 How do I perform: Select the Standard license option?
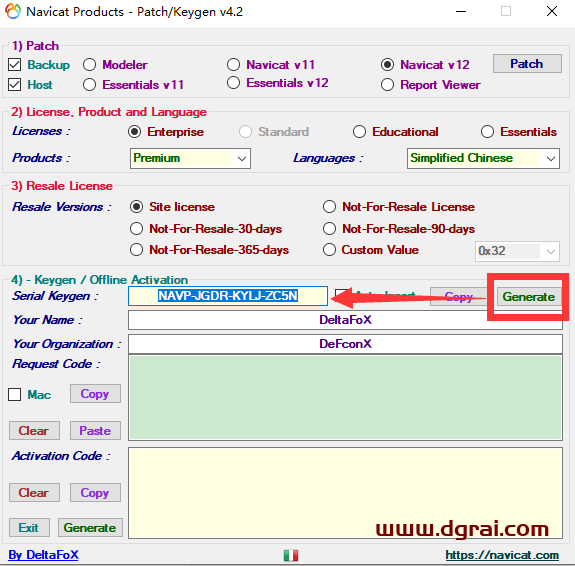(245, 132)
